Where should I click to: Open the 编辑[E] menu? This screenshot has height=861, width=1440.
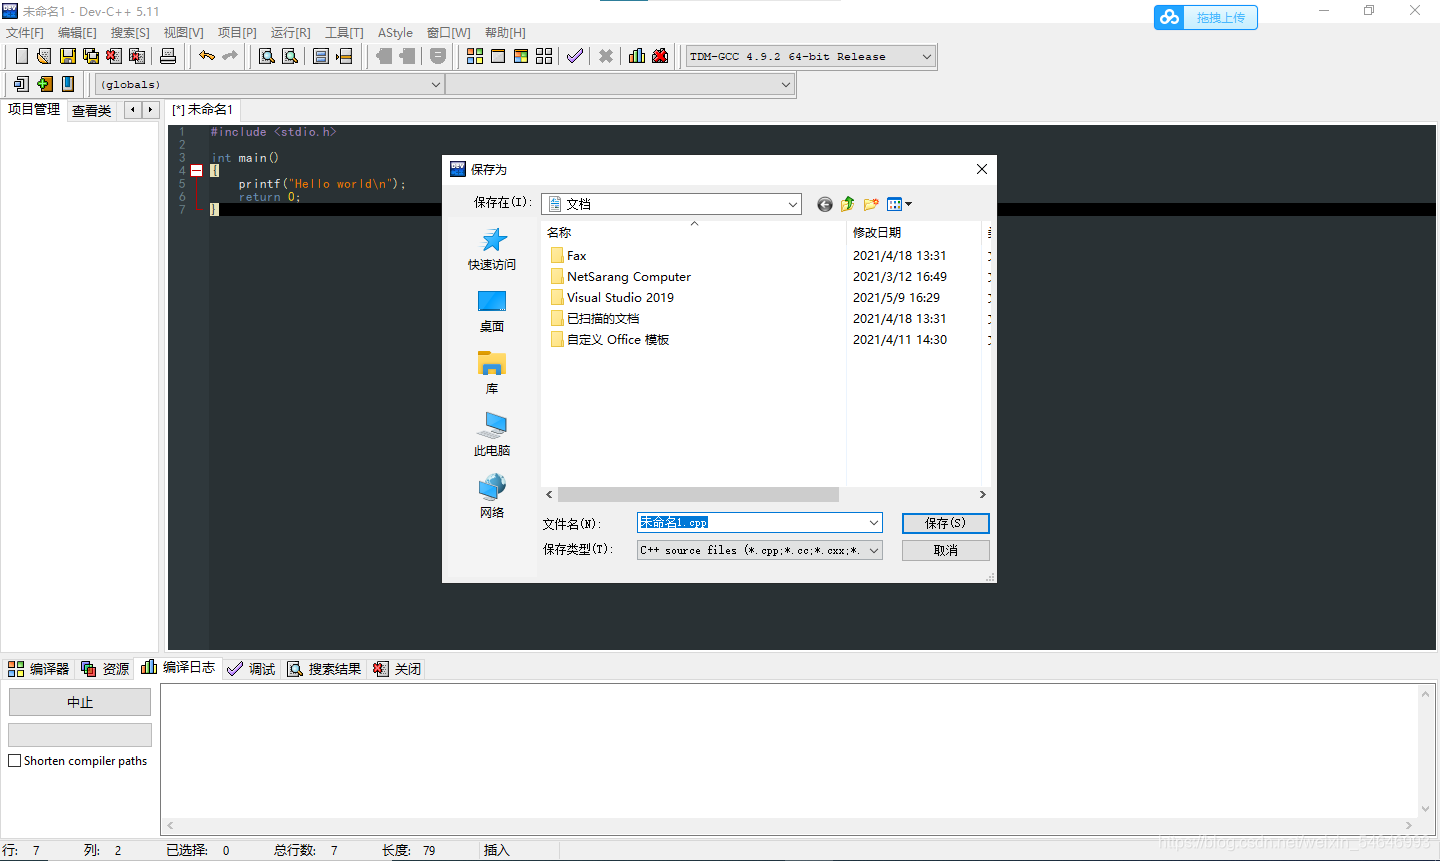pyautogui.click(x=77, y=33)
